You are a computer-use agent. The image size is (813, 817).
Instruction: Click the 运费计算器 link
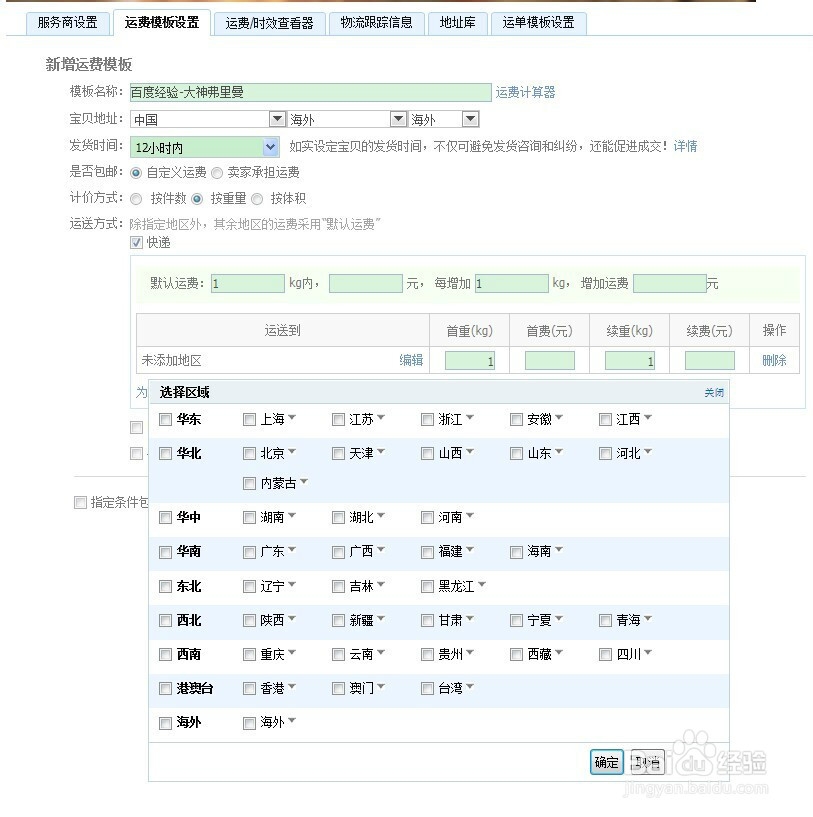coord(525,92)
